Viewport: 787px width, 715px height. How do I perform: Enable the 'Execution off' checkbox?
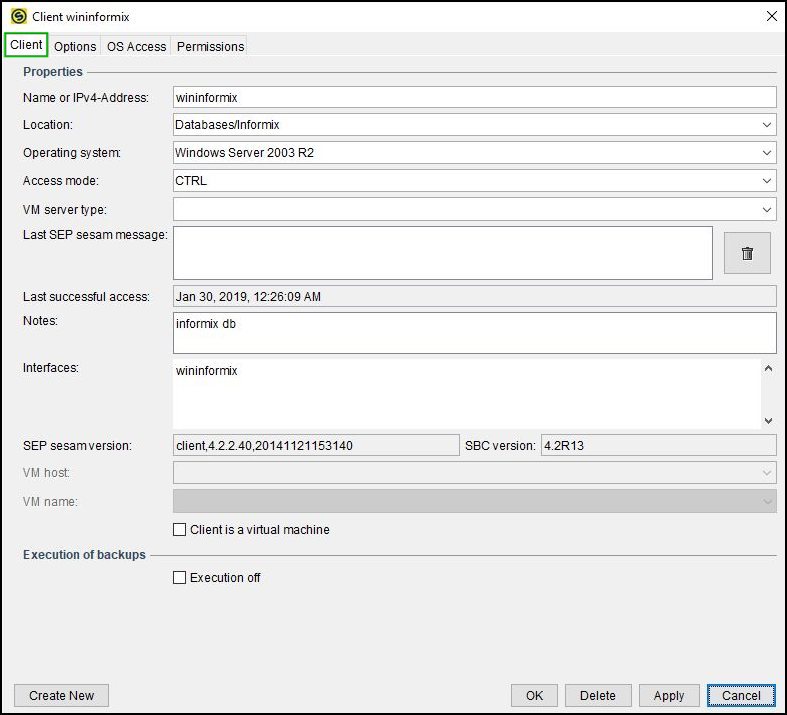(179, 578)
